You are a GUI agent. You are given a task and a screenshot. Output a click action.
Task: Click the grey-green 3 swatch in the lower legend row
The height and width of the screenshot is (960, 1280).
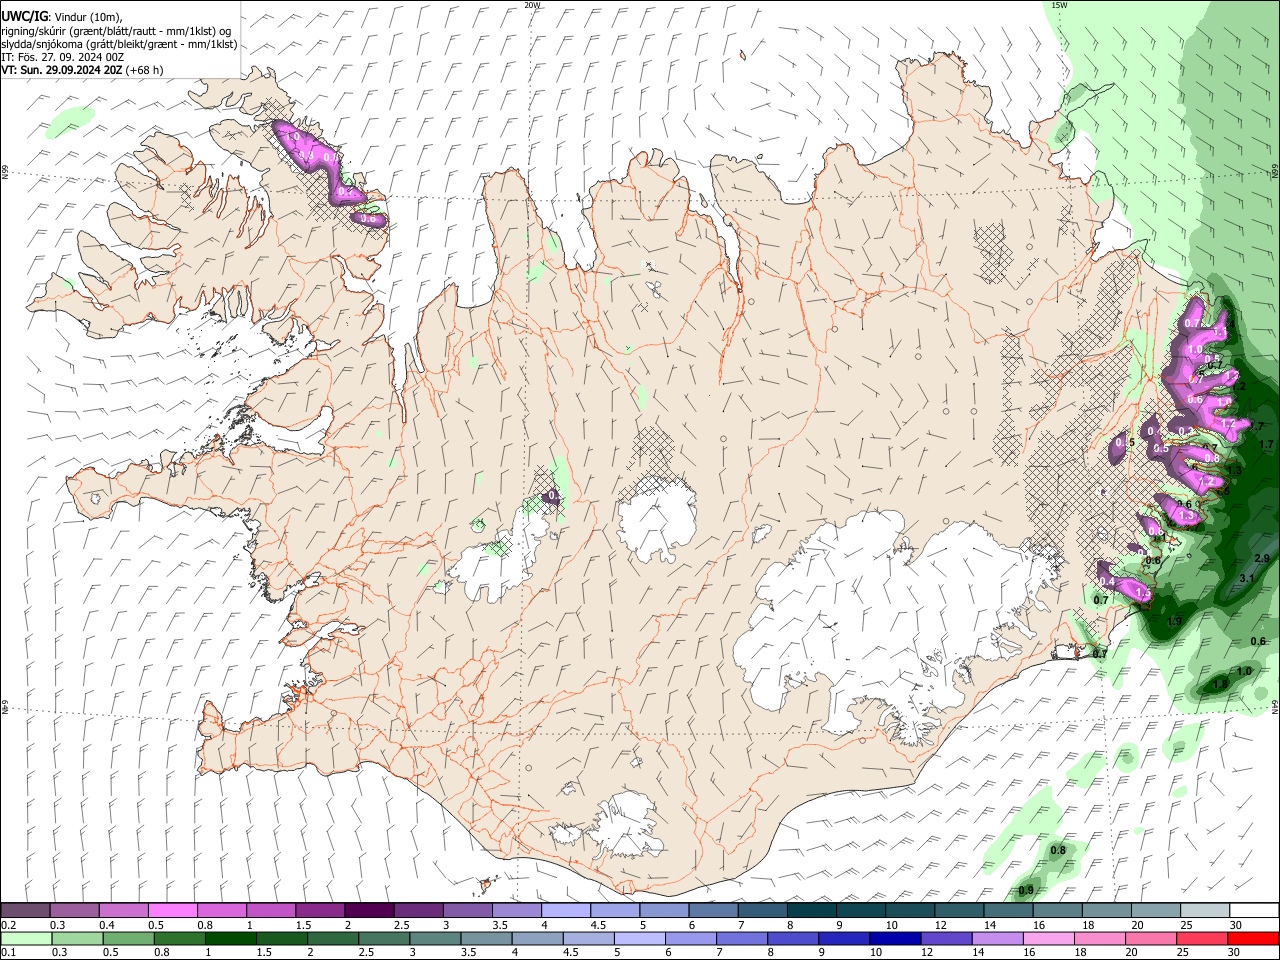(x=434, y=938)
